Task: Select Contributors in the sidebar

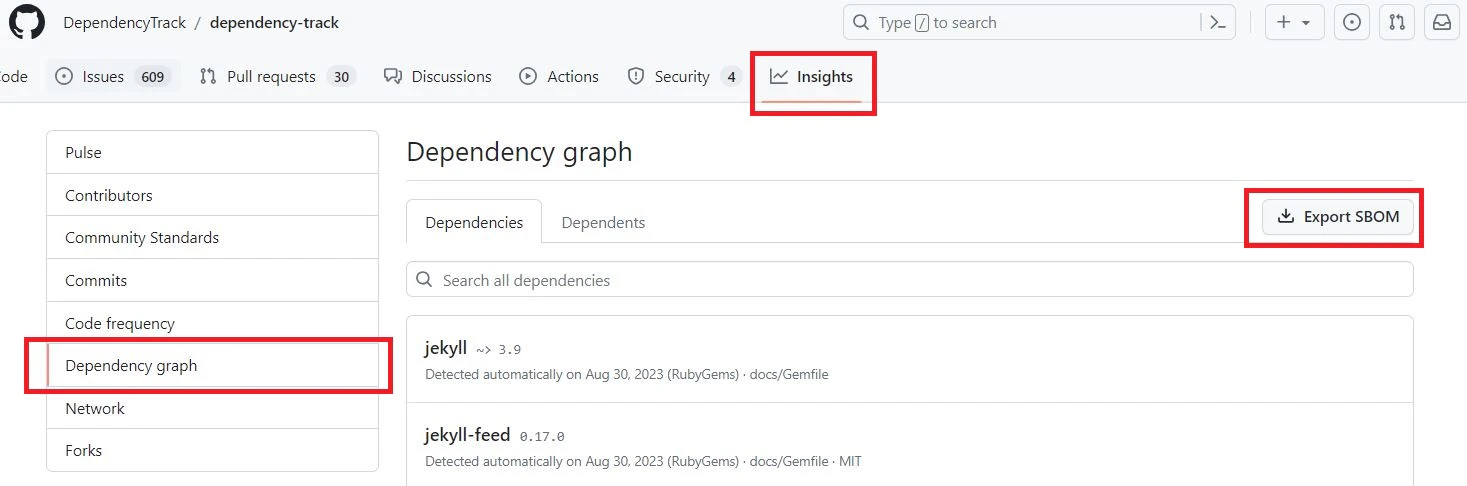Action: point(212,195)
